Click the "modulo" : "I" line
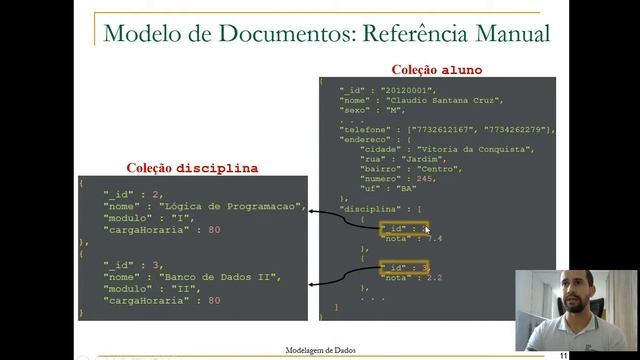Screen dimensions: 640x360 pyautogui.click(x=149, y=218)
